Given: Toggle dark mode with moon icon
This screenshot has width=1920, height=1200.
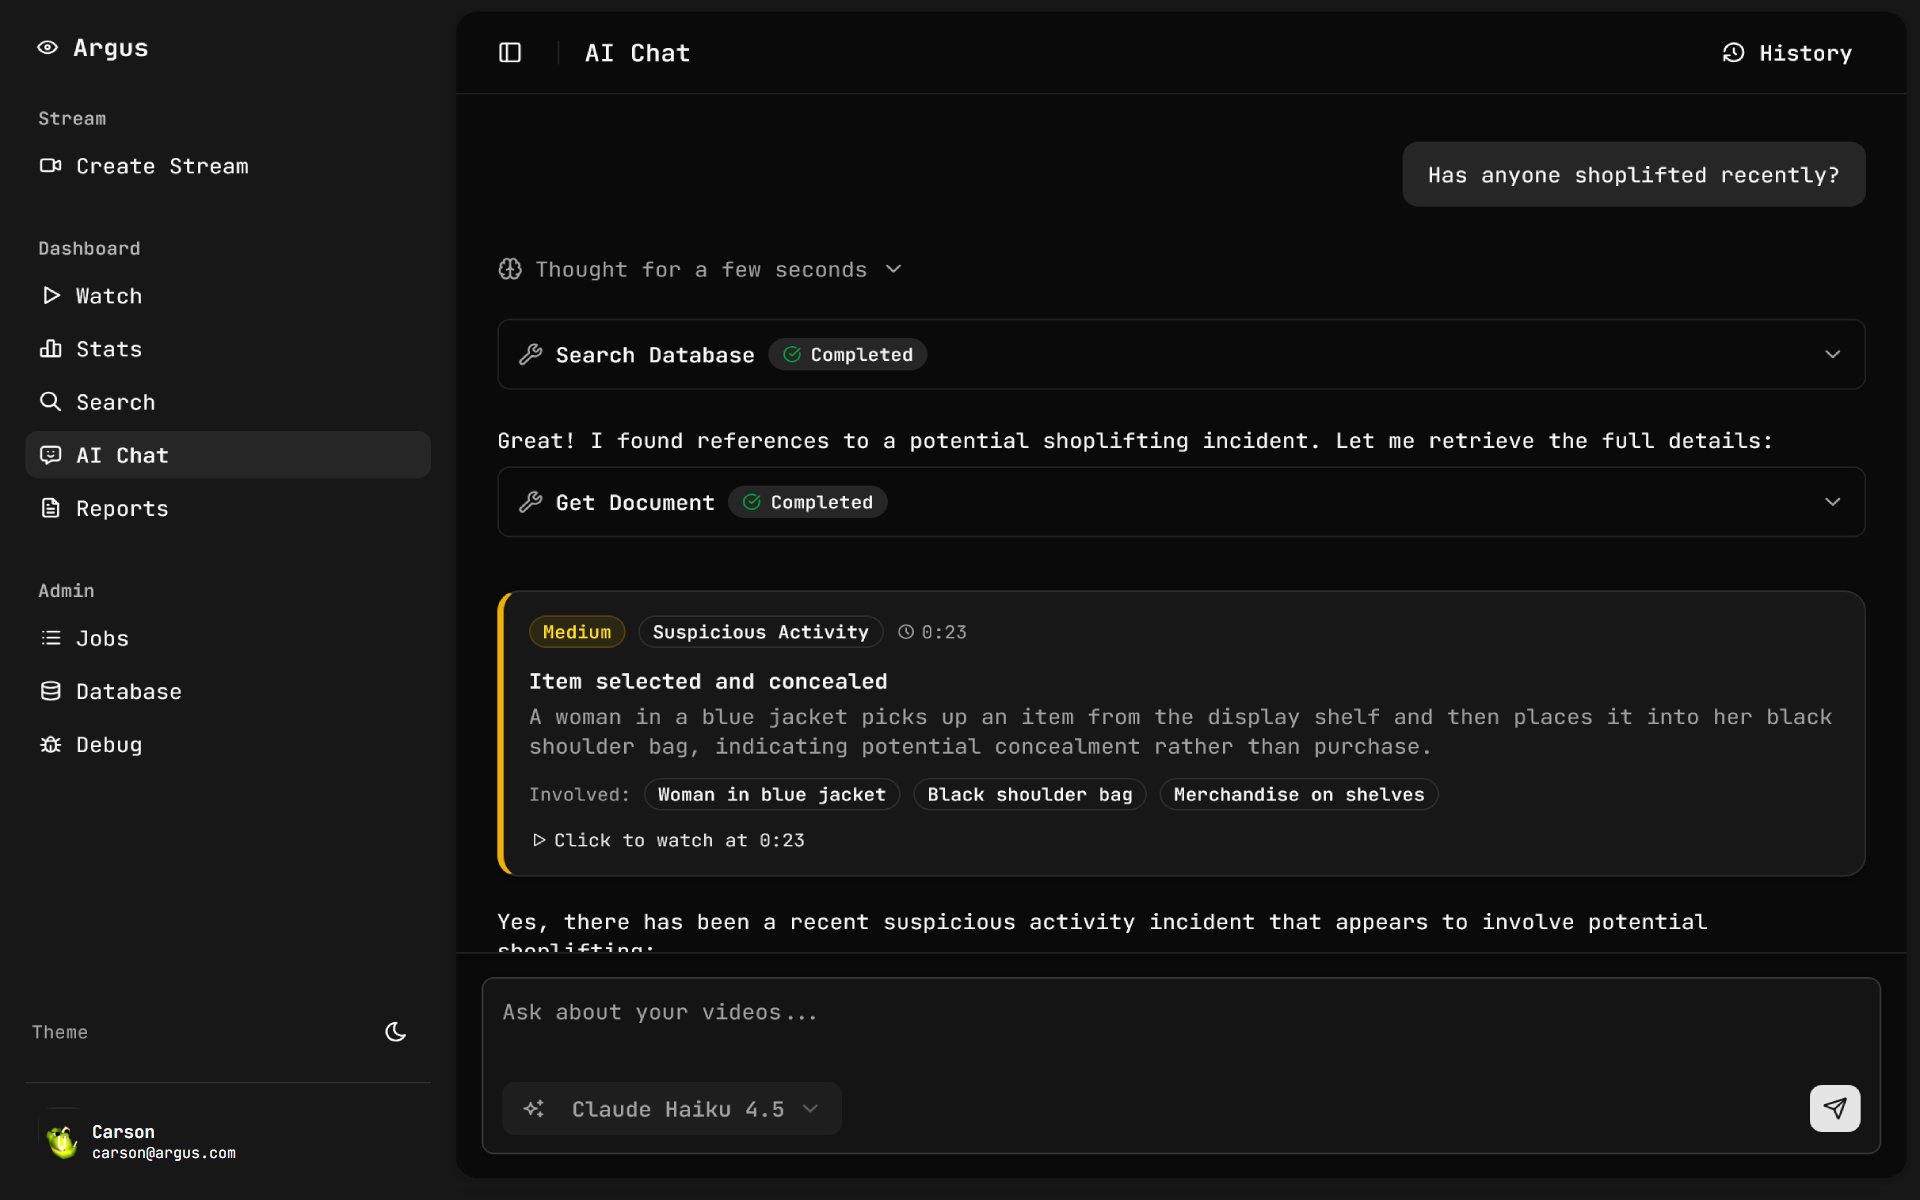Looking at the screenshot, I should click(396, 1032).
